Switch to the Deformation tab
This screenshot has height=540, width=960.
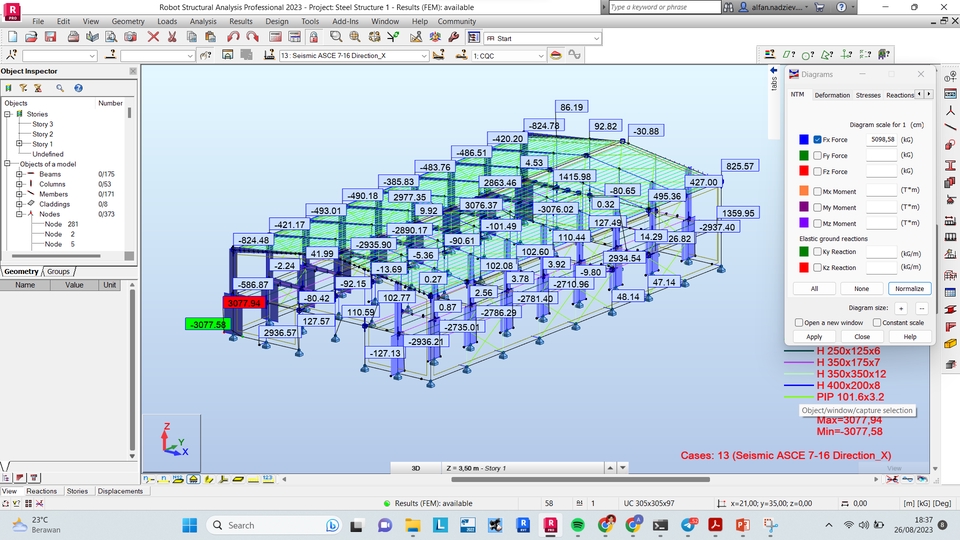pyautogui.click(x=832, y=95)
